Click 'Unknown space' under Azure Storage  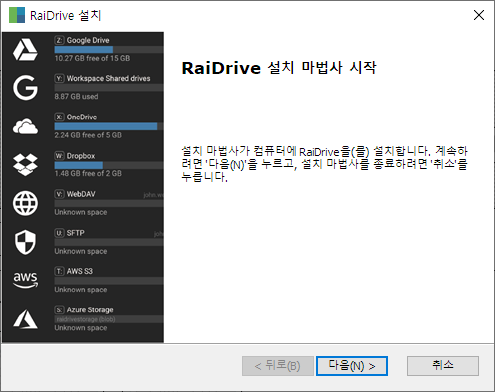click(81, 328)
